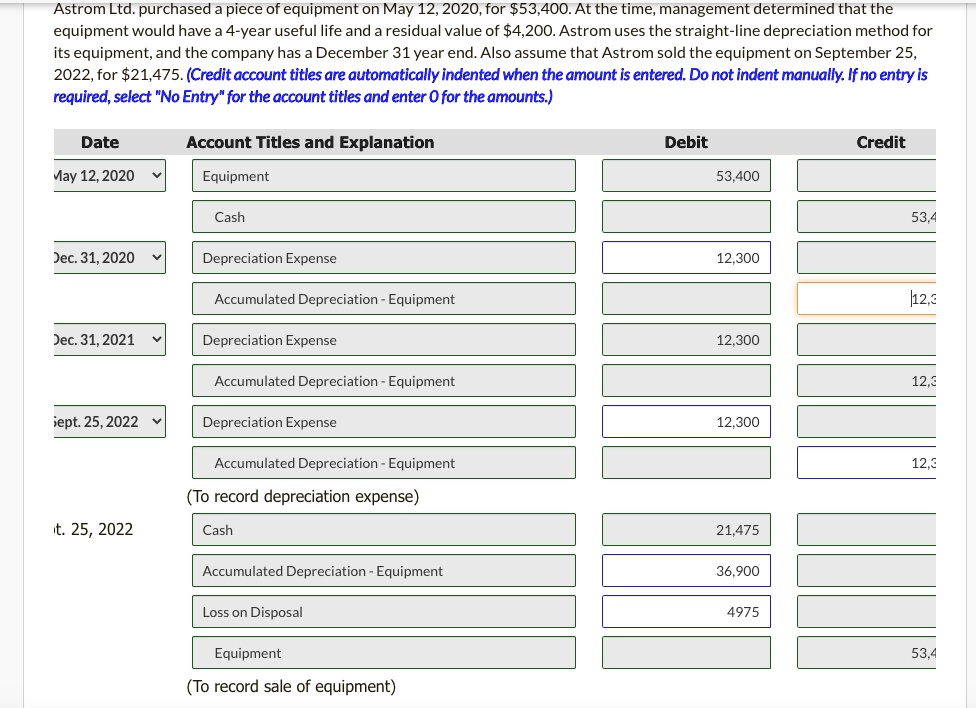The image size is (976, 708).
Task: Click the empty debit field beside Cash credit
Action: [x=686, y=217]
